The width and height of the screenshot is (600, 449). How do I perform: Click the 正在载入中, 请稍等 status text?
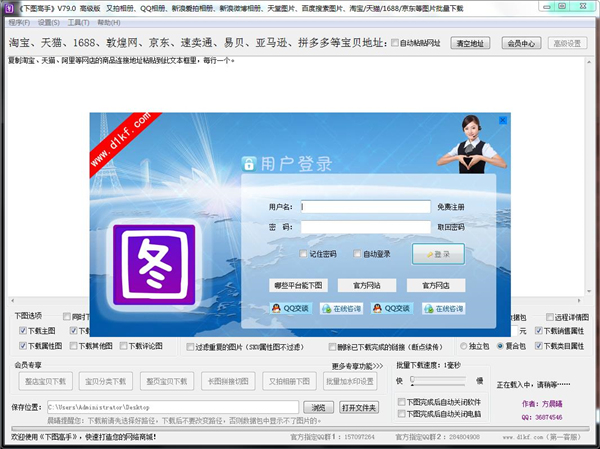pos(533,384)
